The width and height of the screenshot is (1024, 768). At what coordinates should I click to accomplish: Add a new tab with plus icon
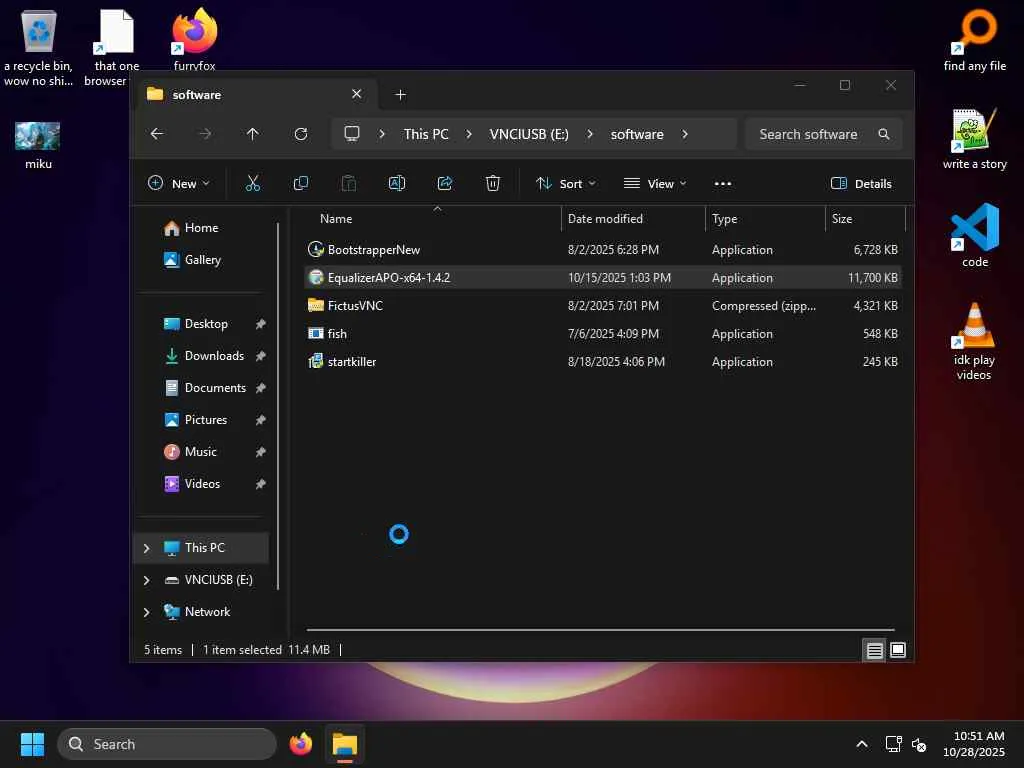(401, 95)
